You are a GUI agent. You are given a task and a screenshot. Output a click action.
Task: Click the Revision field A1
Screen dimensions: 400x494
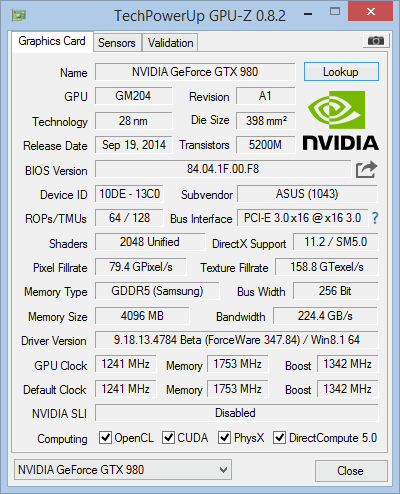[x=266, y=96]
